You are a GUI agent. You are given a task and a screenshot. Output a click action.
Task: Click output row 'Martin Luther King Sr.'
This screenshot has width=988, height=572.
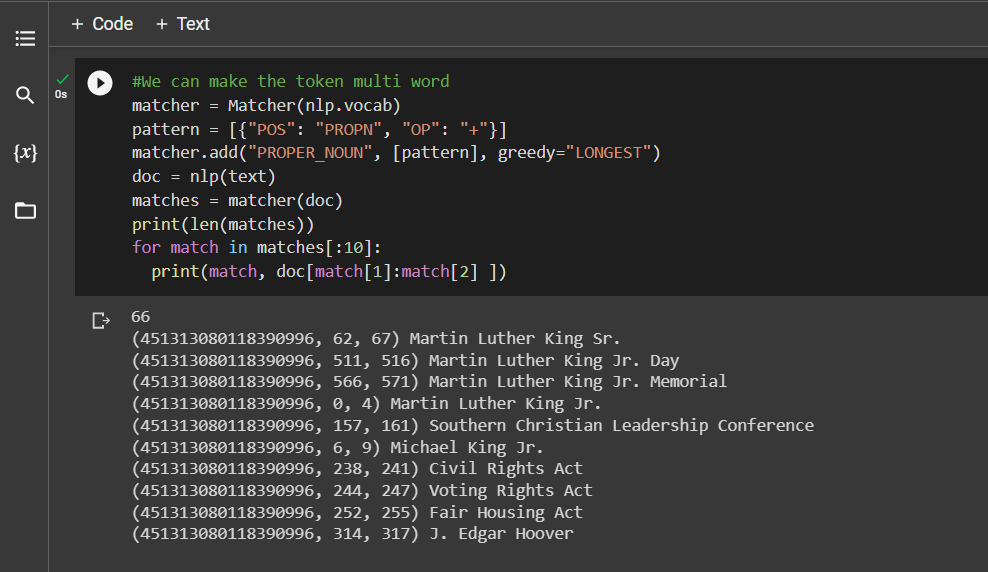coord(376,339)
